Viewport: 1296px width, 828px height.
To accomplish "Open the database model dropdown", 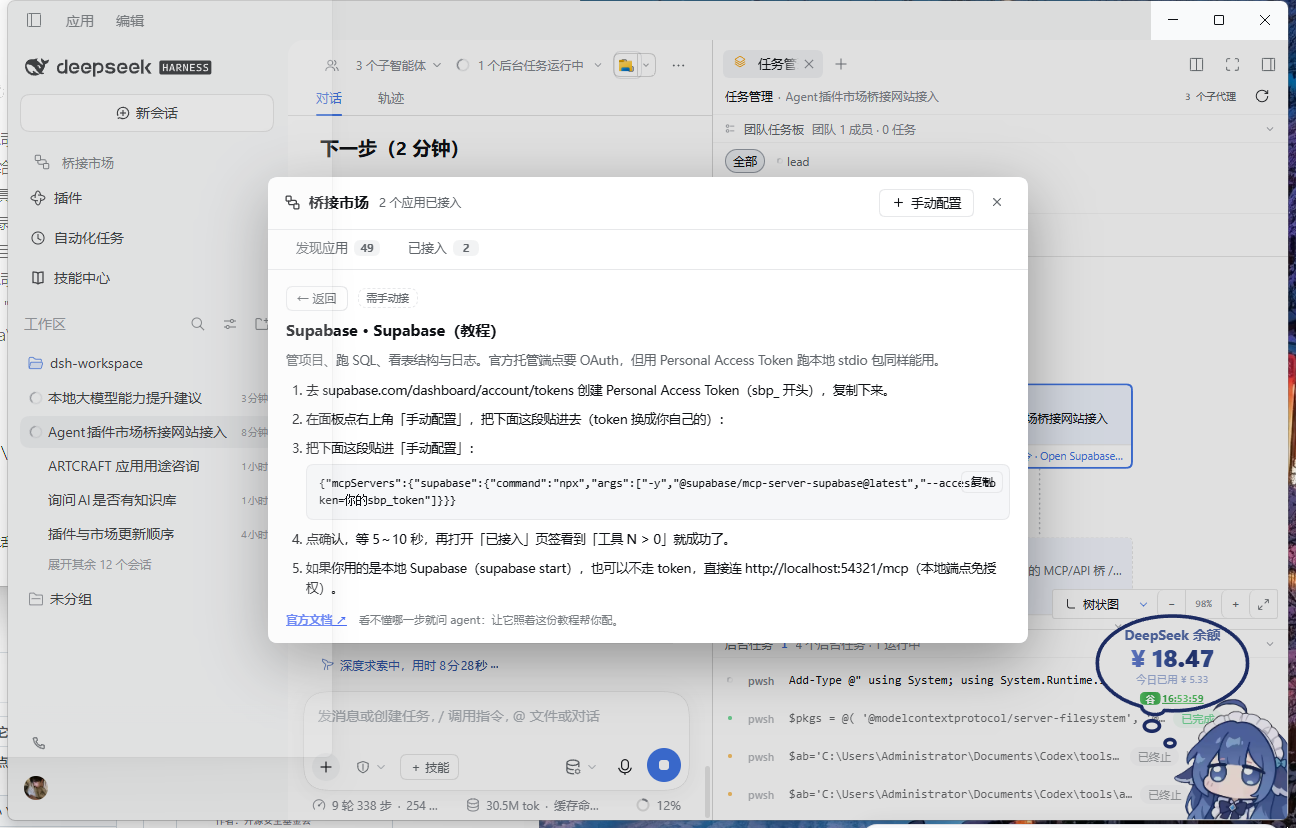I will pyautogui.click(x=581, y=767).
